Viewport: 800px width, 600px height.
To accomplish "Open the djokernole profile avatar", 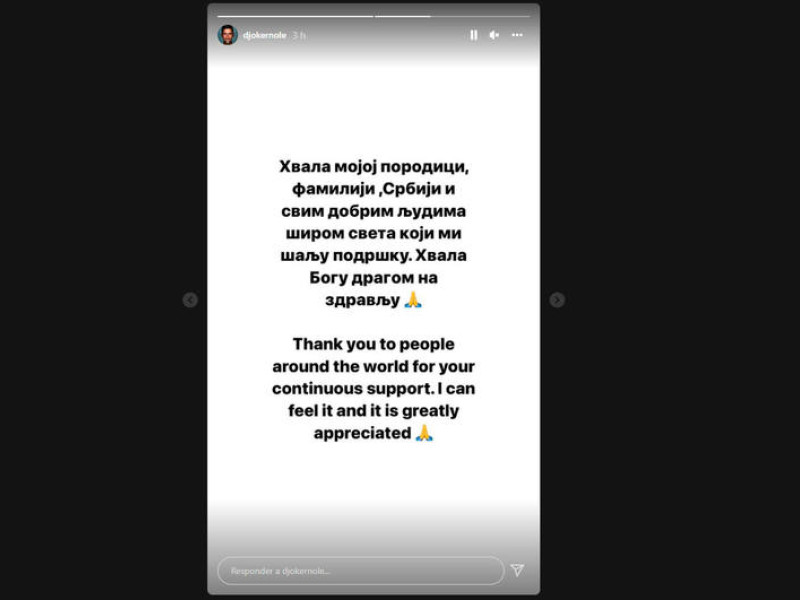I will tap(228, 35).
